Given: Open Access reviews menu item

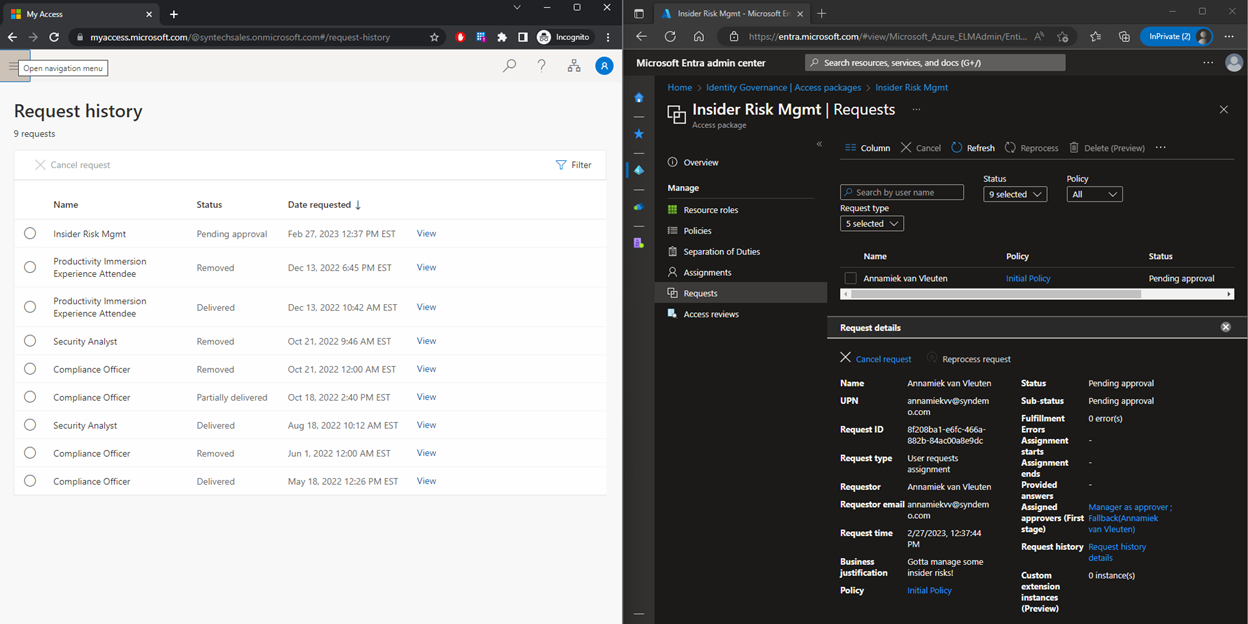Looking at the screenshot, I should (711, 314).
